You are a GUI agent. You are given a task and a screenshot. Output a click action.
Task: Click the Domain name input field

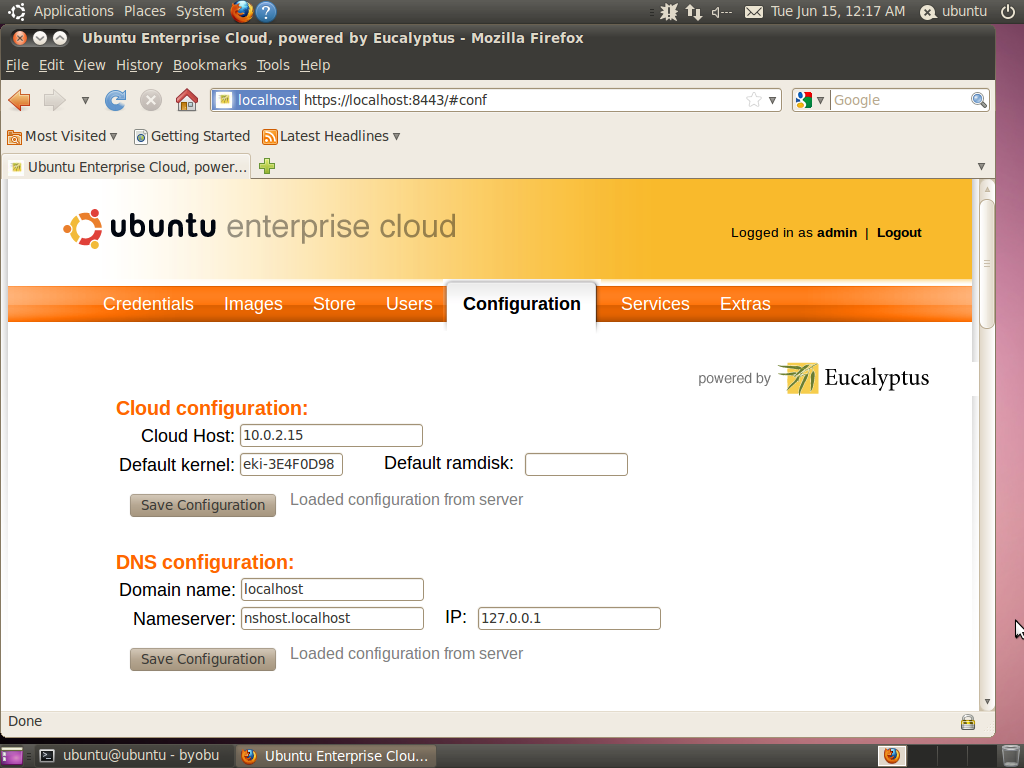(x=332, y=590)
